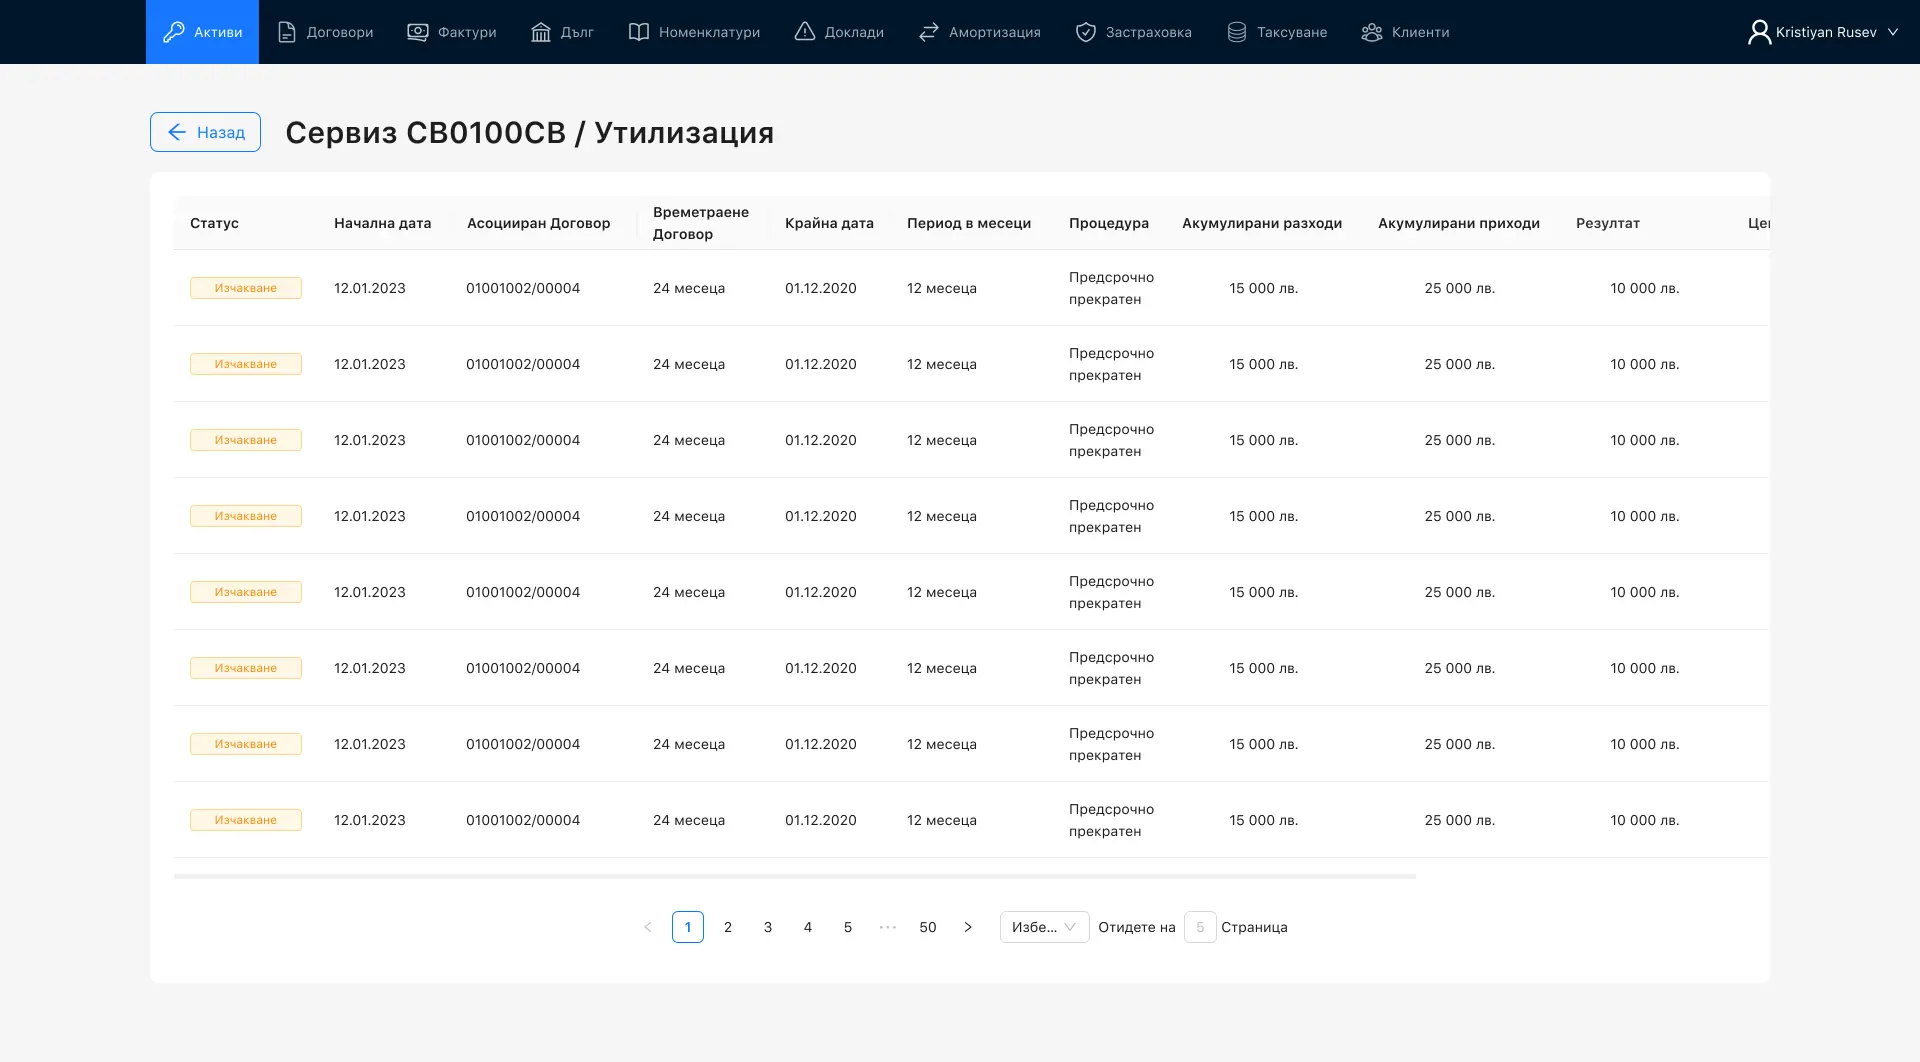Click the Акумулирани разходи column header
Viewport: 1920px width, 1062px height.
[x=1262, y=223]
